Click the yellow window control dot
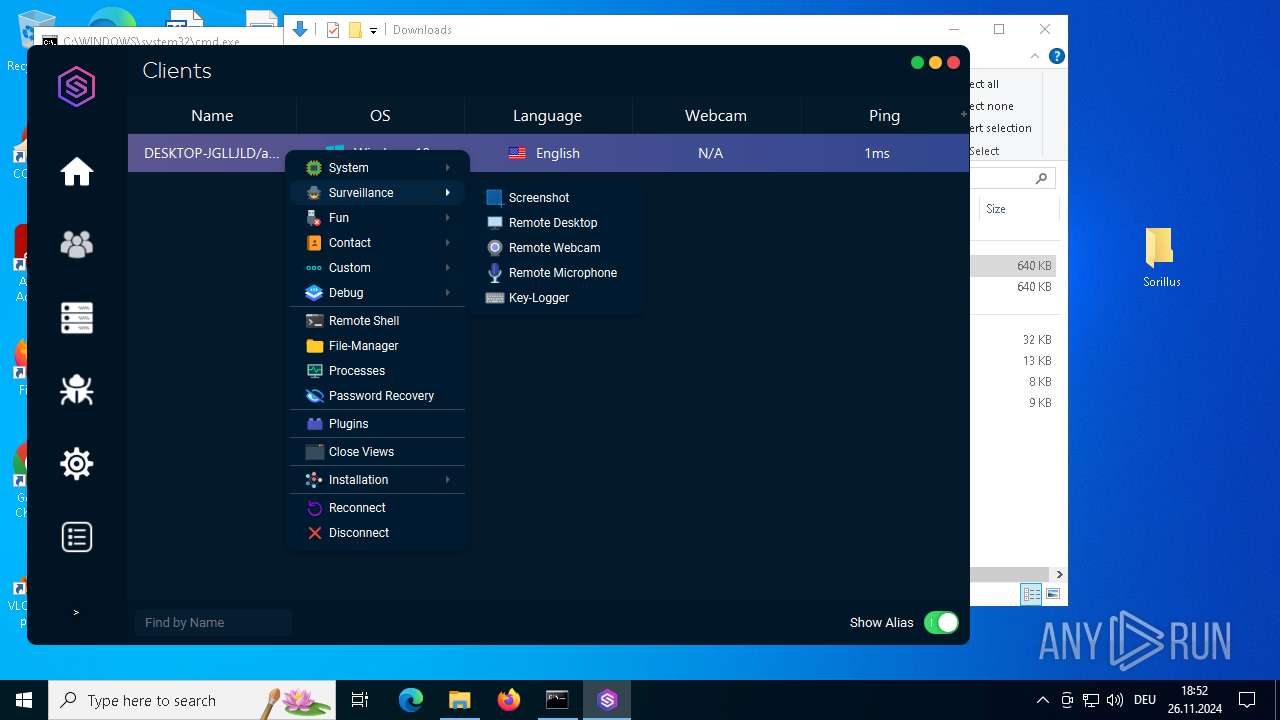This screenshot has height=720, width=1280. click(x=935, y=63)
